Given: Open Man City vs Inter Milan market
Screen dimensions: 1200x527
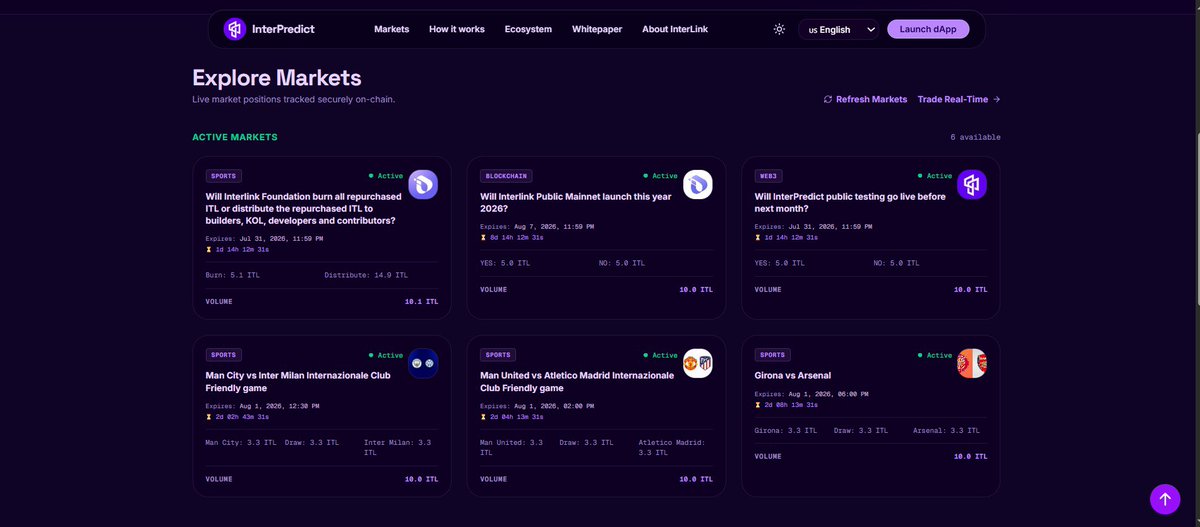Looking at the screenshot, I should tap(300, 382).
